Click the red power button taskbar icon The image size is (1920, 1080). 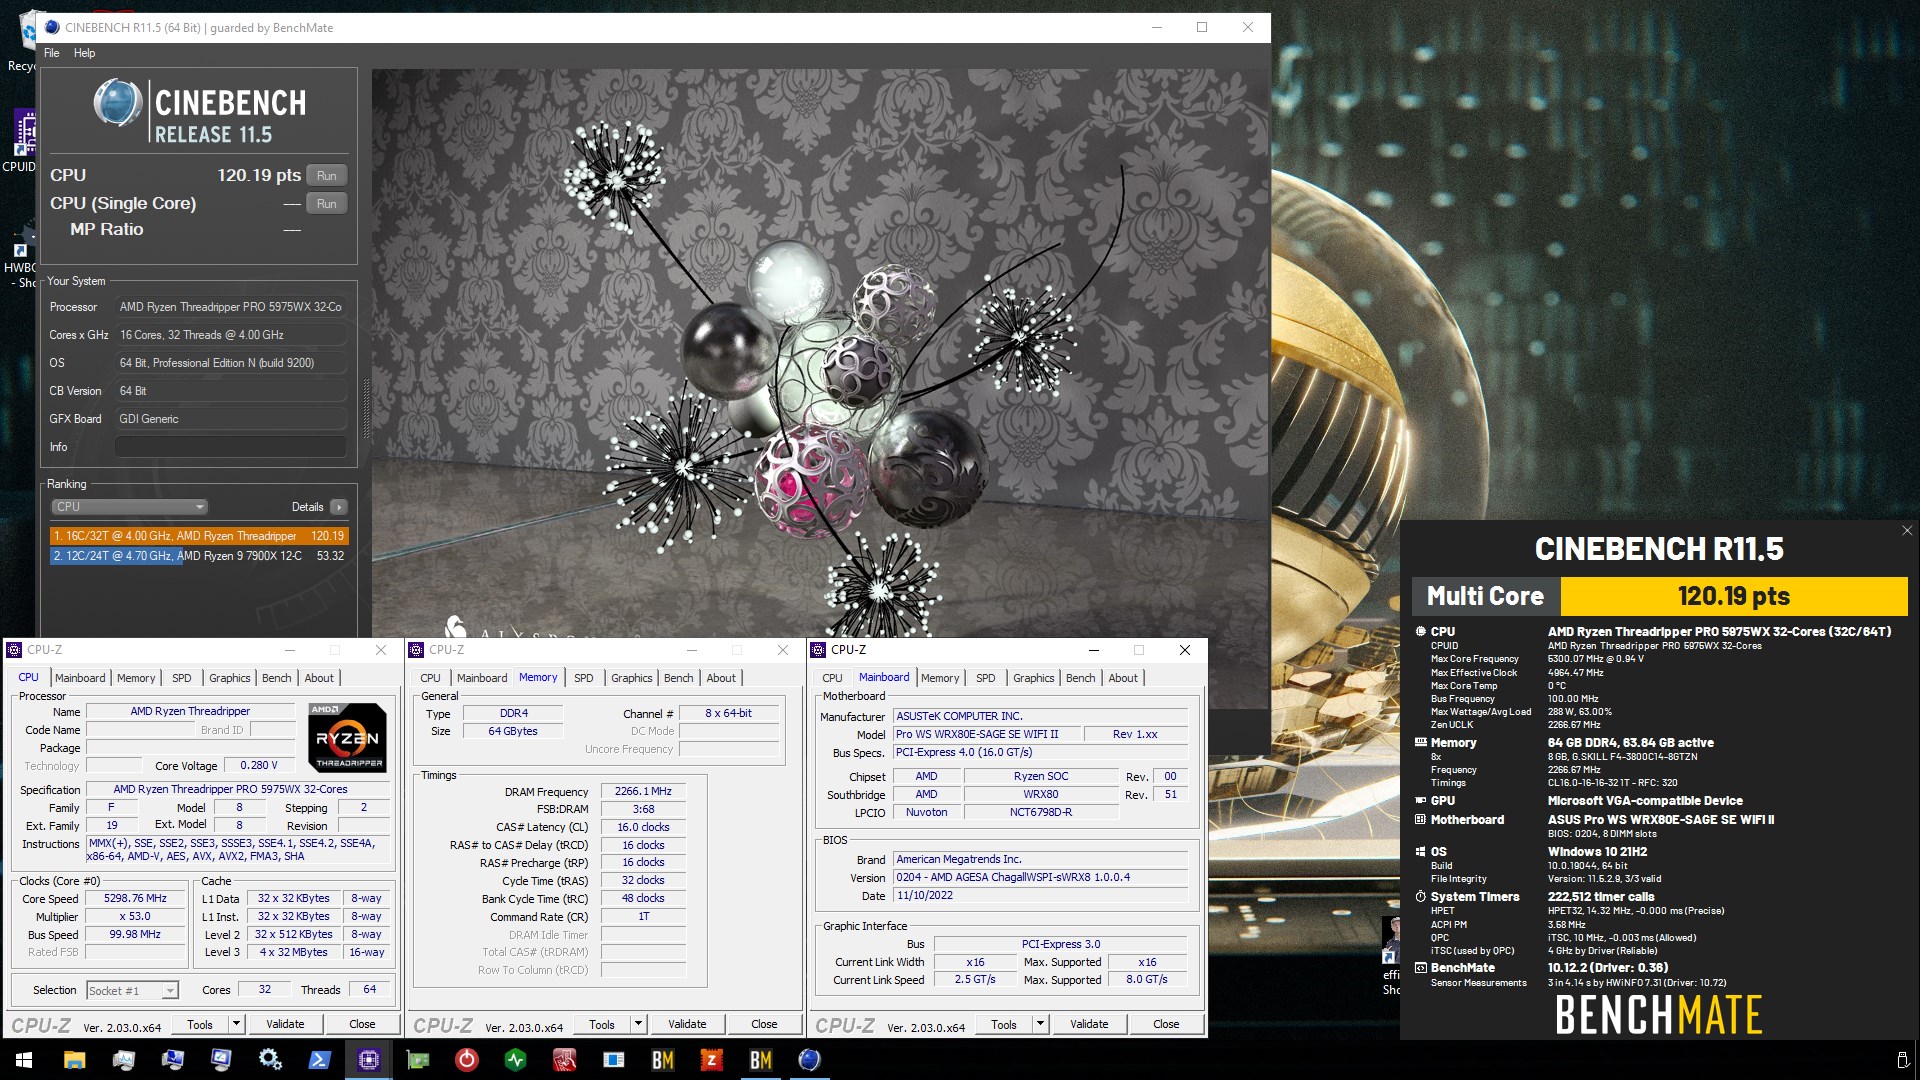pos(466,1059)
